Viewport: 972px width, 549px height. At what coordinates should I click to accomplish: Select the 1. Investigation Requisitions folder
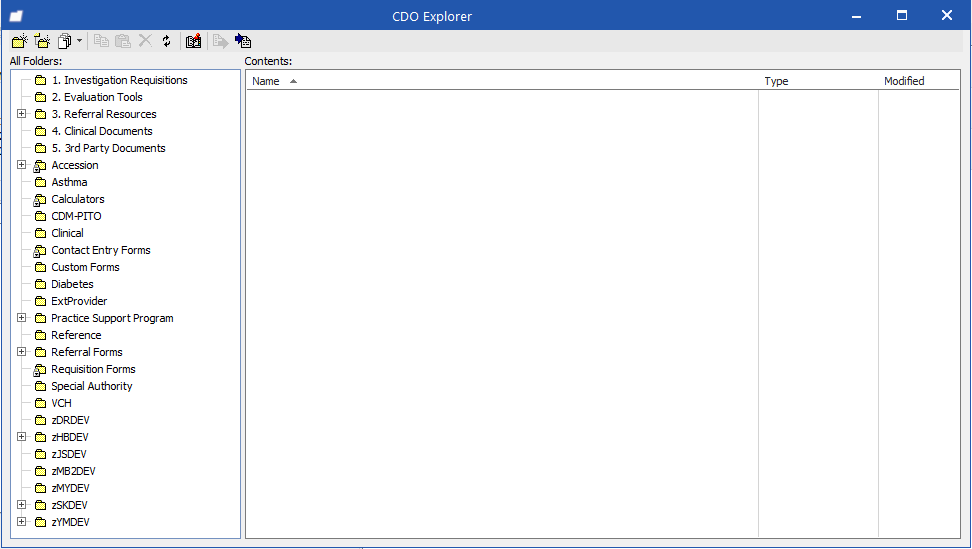coord(119,80)
